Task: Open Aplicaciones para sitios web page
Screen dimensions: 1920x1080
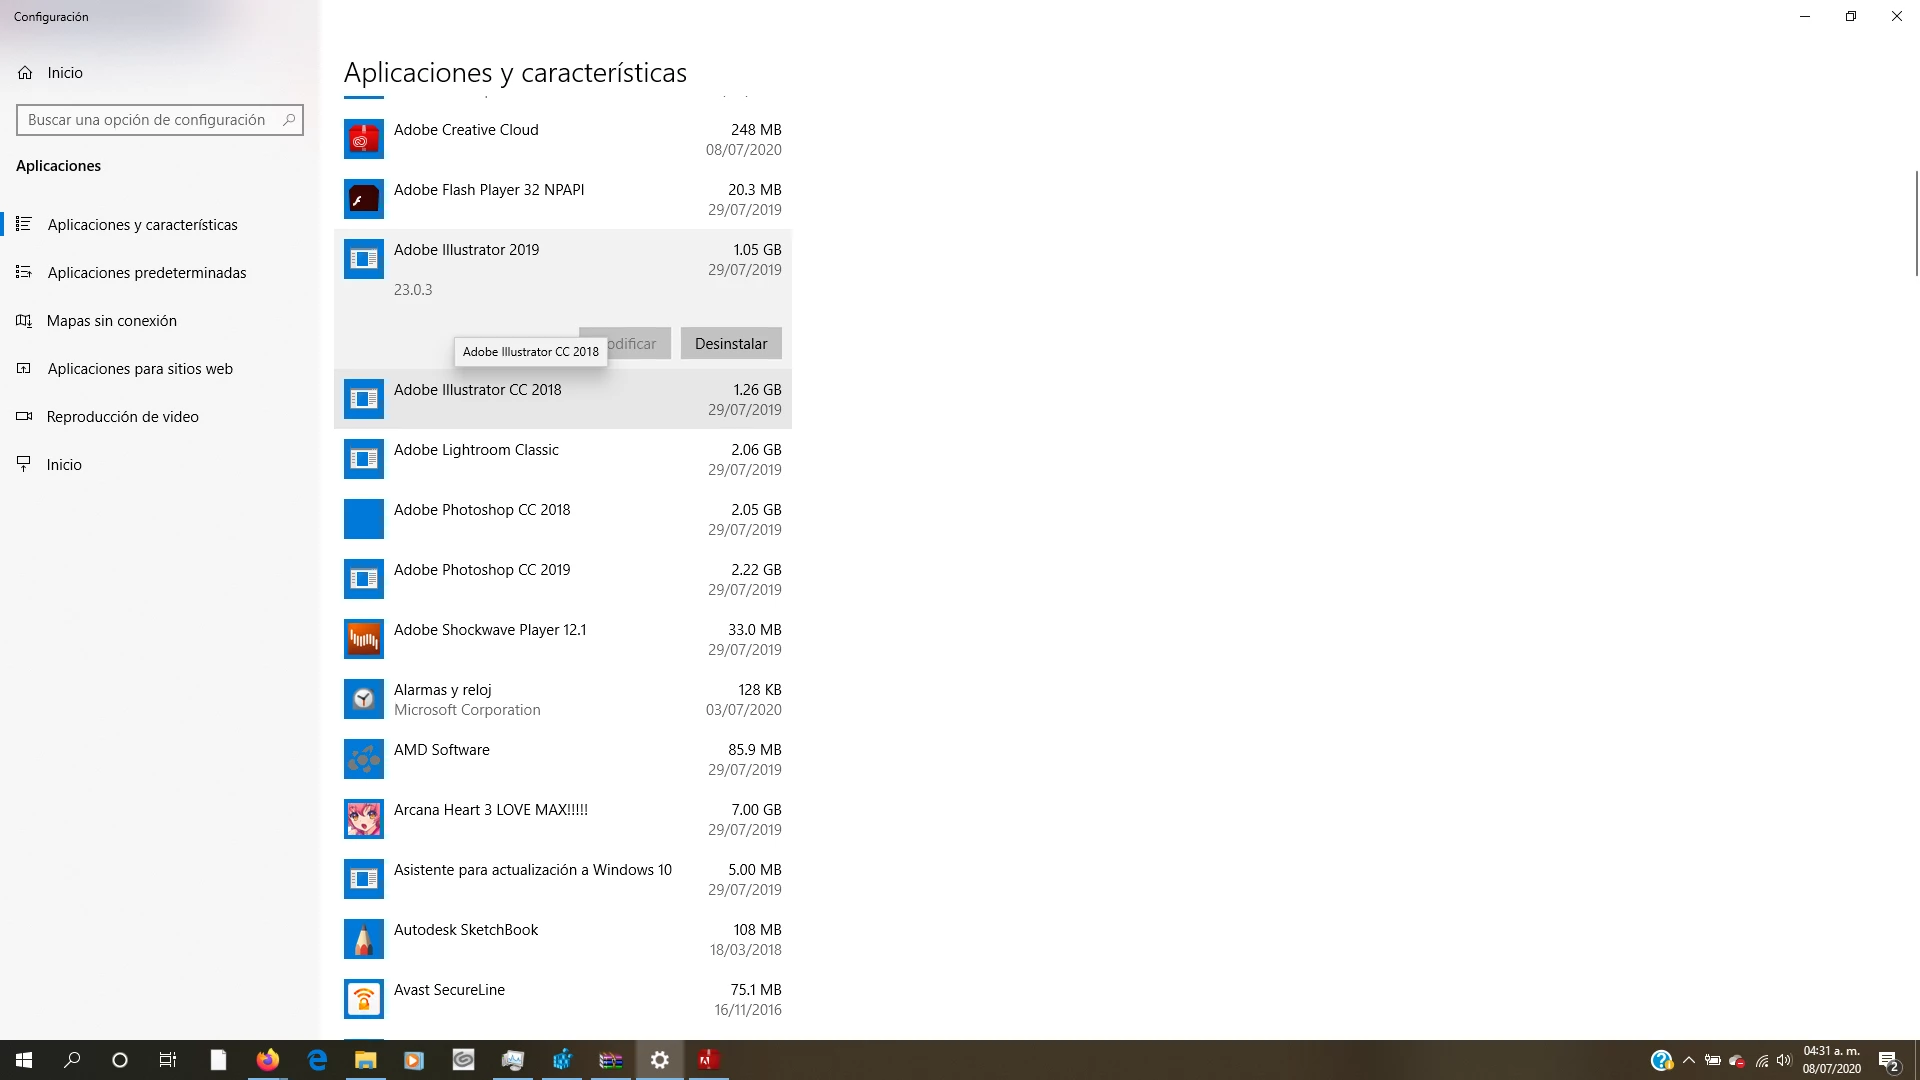Action: point(140,369)
